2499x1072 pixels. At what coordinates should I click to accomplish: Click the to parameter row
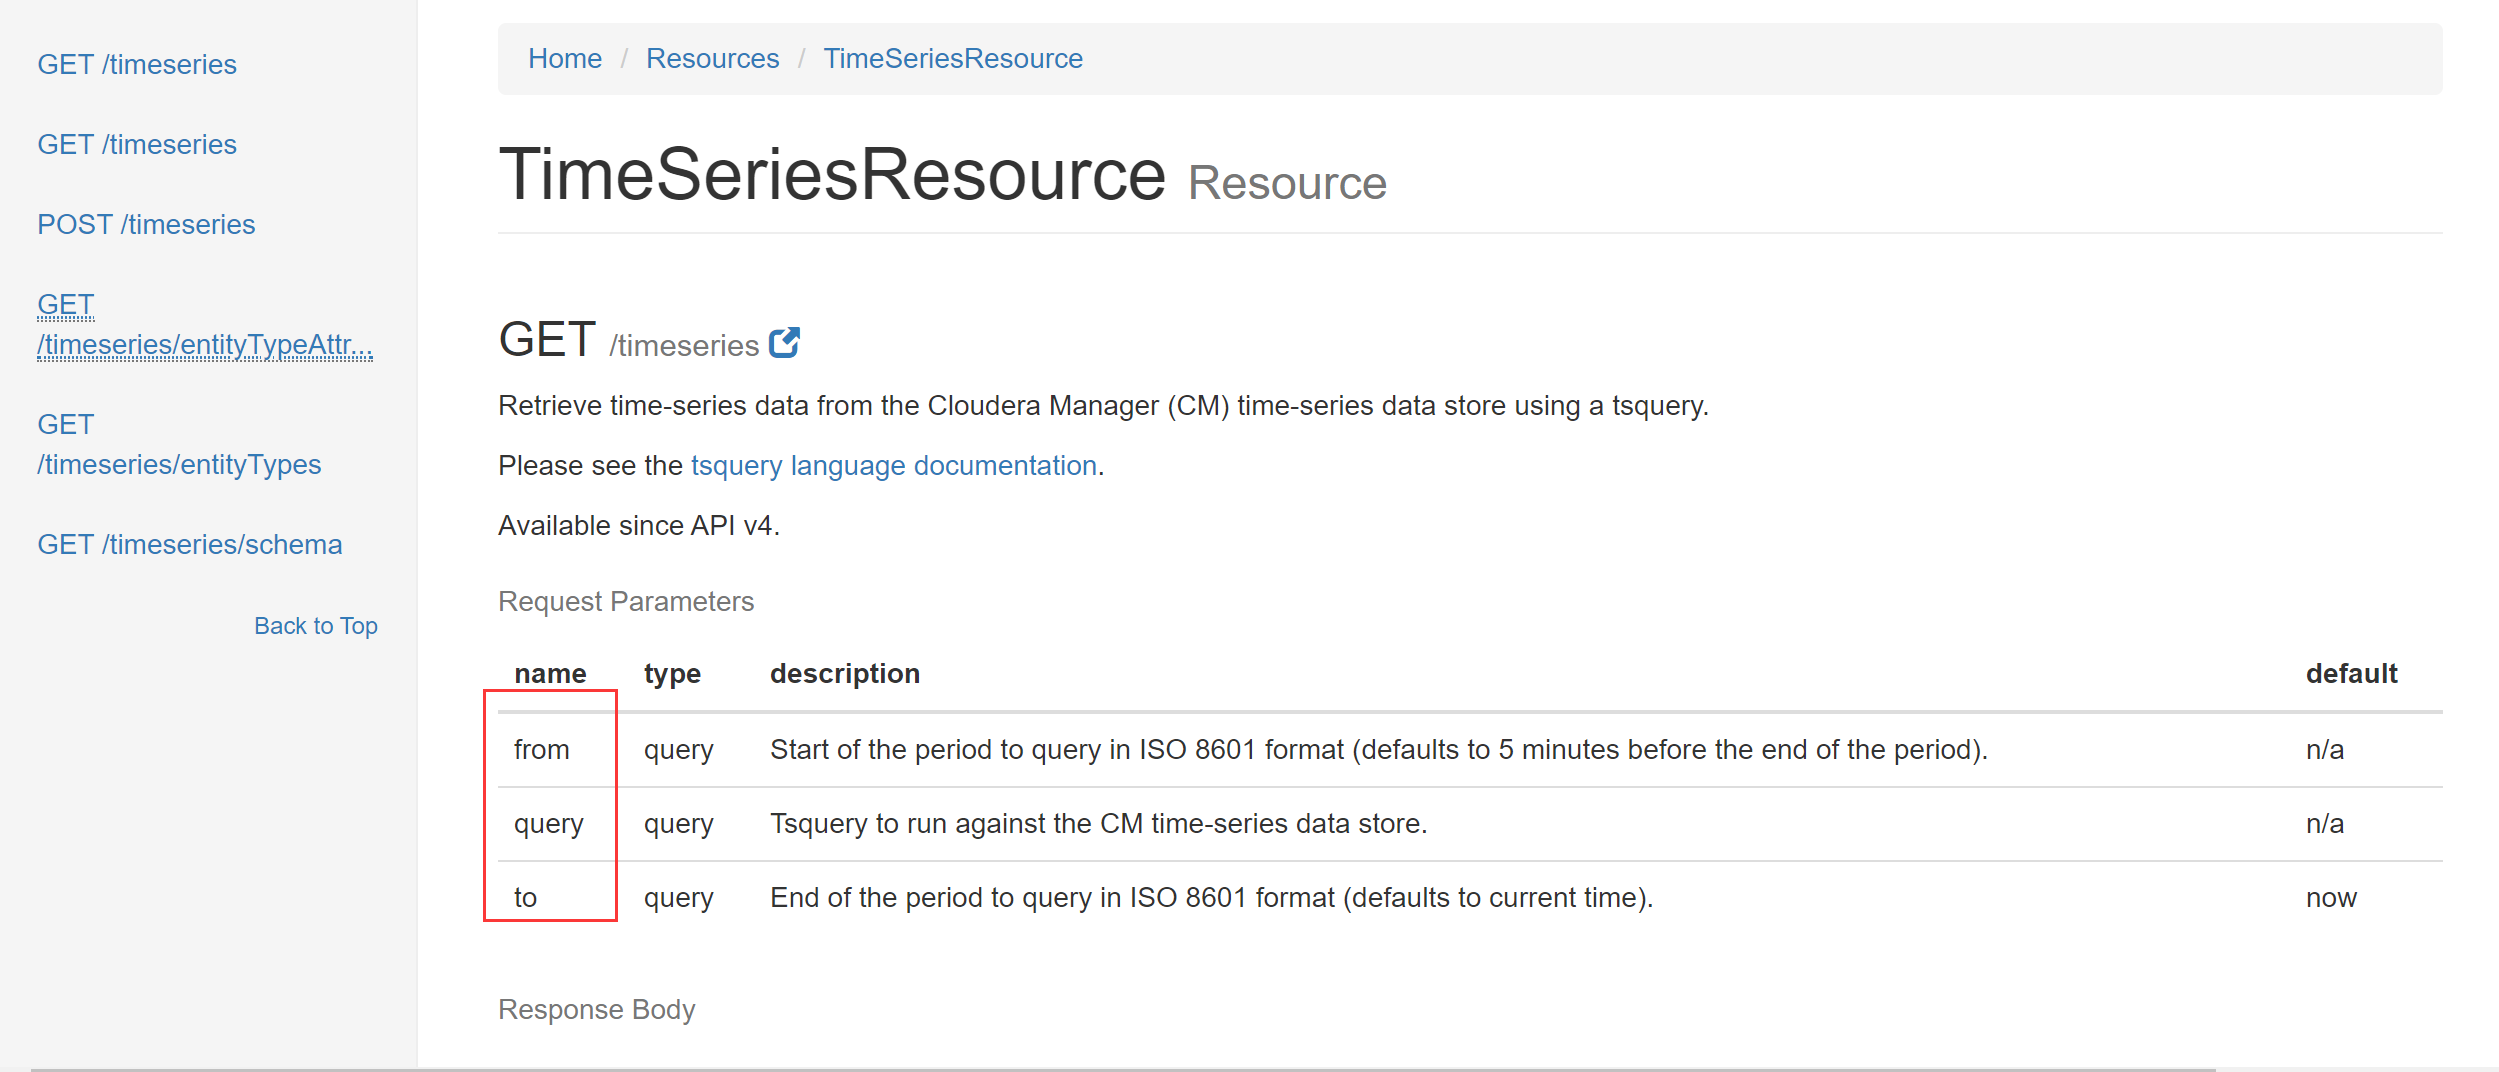pos(524,897)
